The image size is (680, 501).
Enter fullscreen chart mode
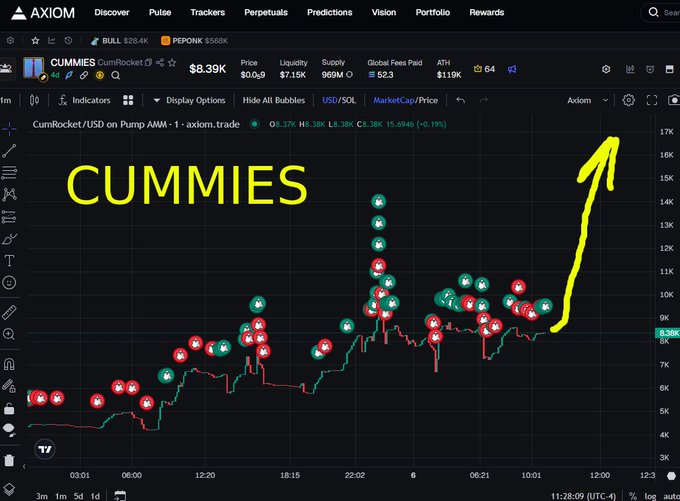(651, 101)
